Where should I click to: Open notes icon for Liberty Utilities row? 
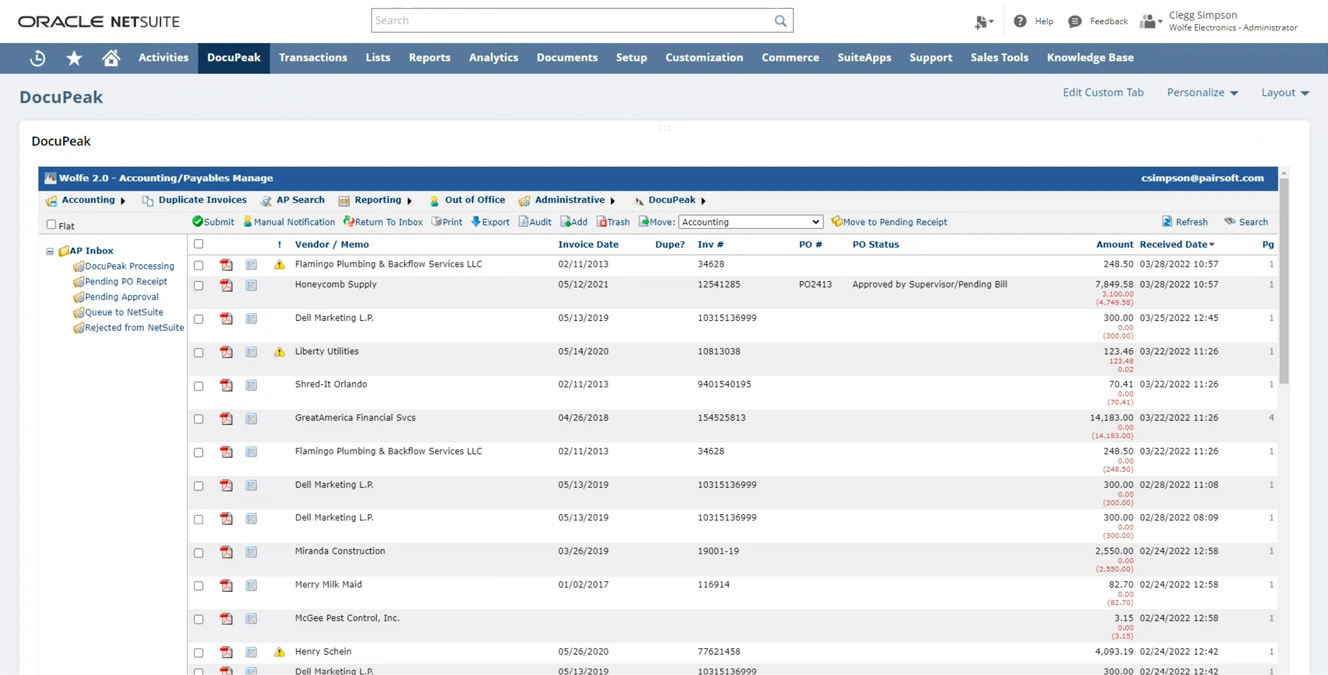pyautogui.click(x=251, y=352)
